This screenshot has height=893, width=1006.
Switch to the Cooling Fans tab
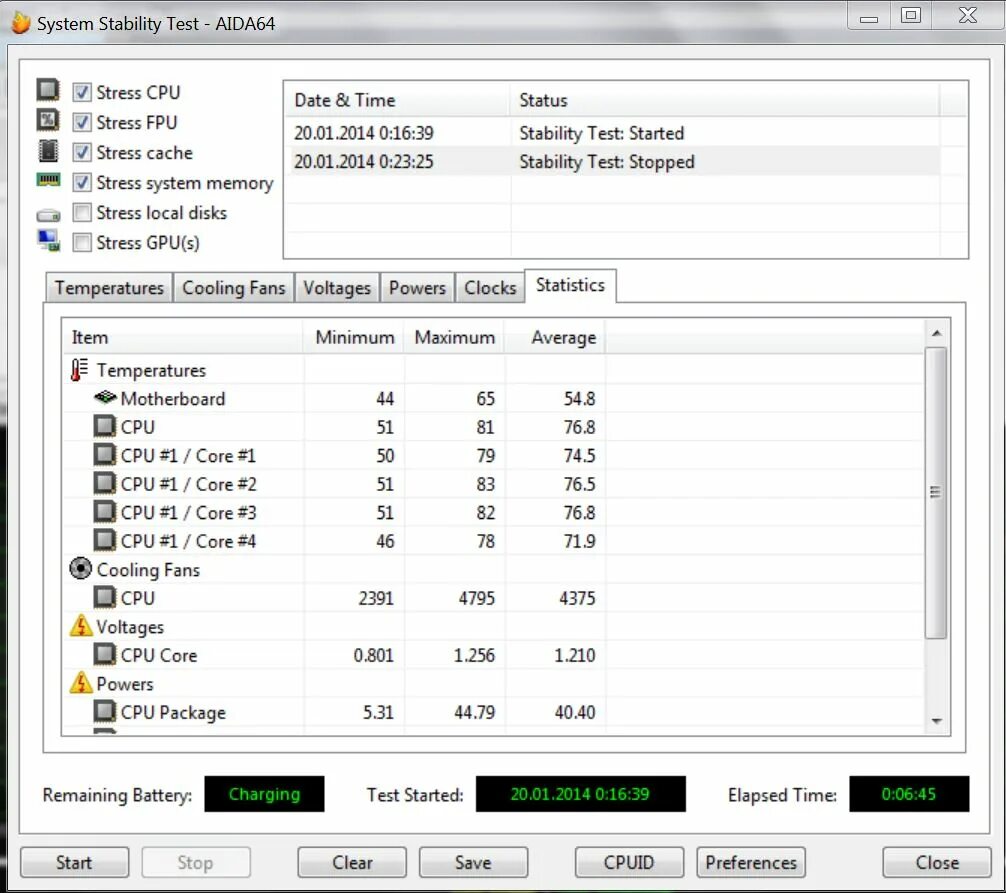pyautogui.click(x=234, y=287)
